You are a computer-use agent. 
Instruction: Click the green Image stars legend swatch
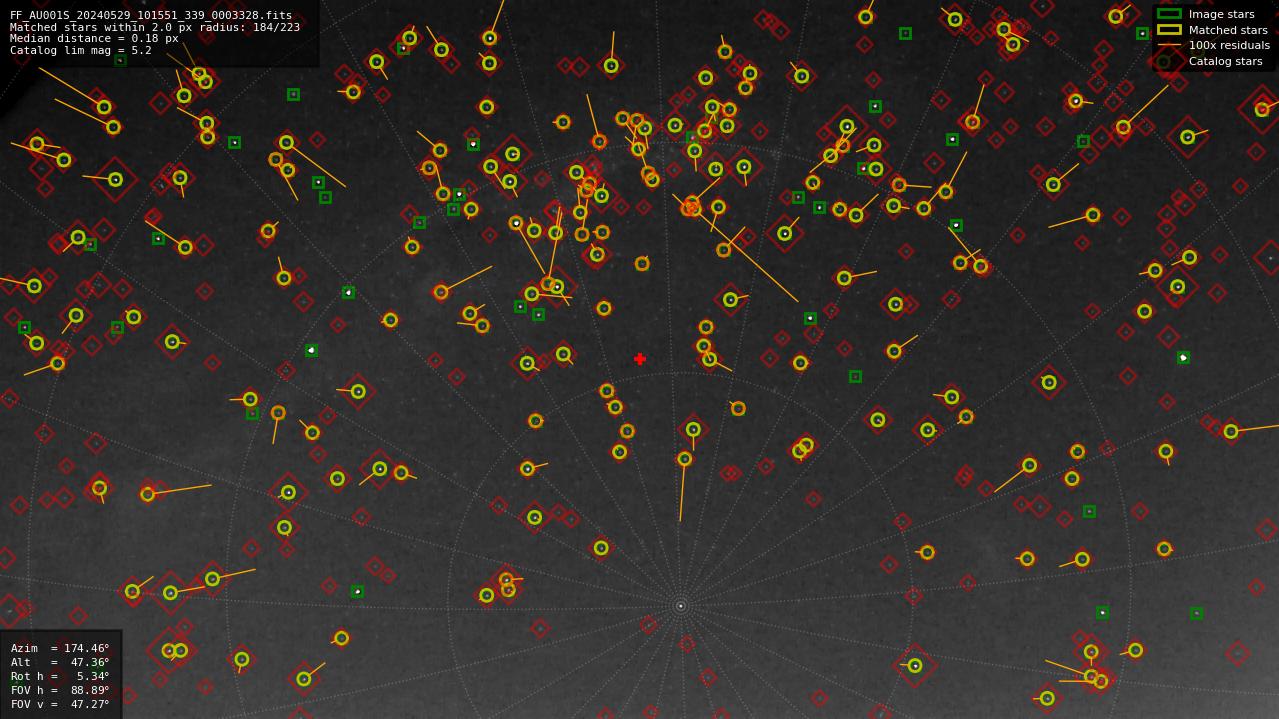pyautogui.click(x=1169, y=14)
